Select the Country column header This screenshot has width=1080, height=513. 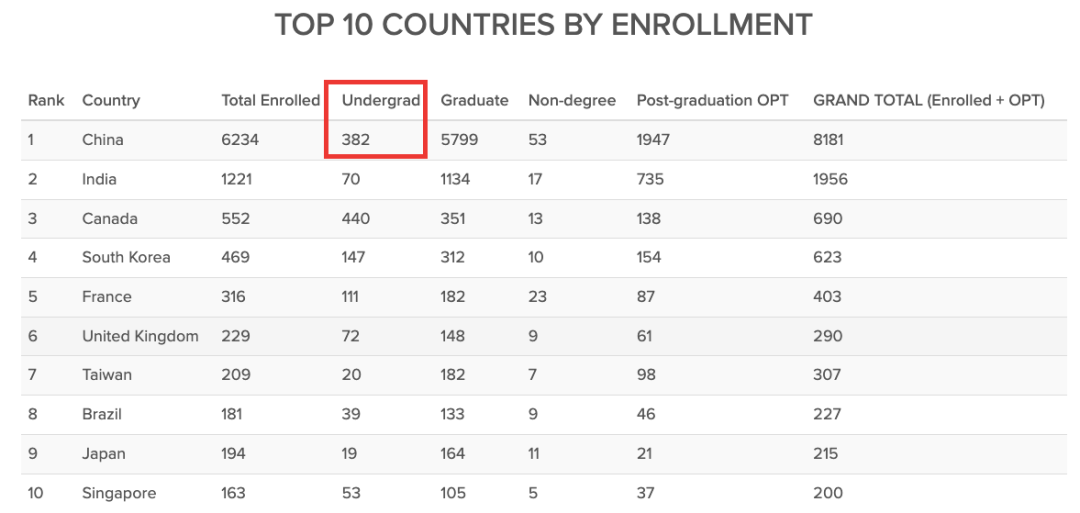pos(111,101)
